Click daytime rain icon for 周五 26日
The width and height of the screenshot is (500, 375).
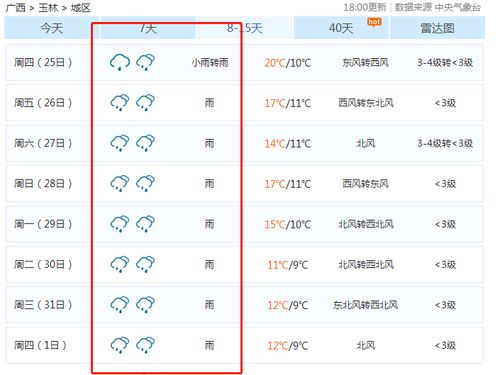pyautogui.click(x=120, y=103)
